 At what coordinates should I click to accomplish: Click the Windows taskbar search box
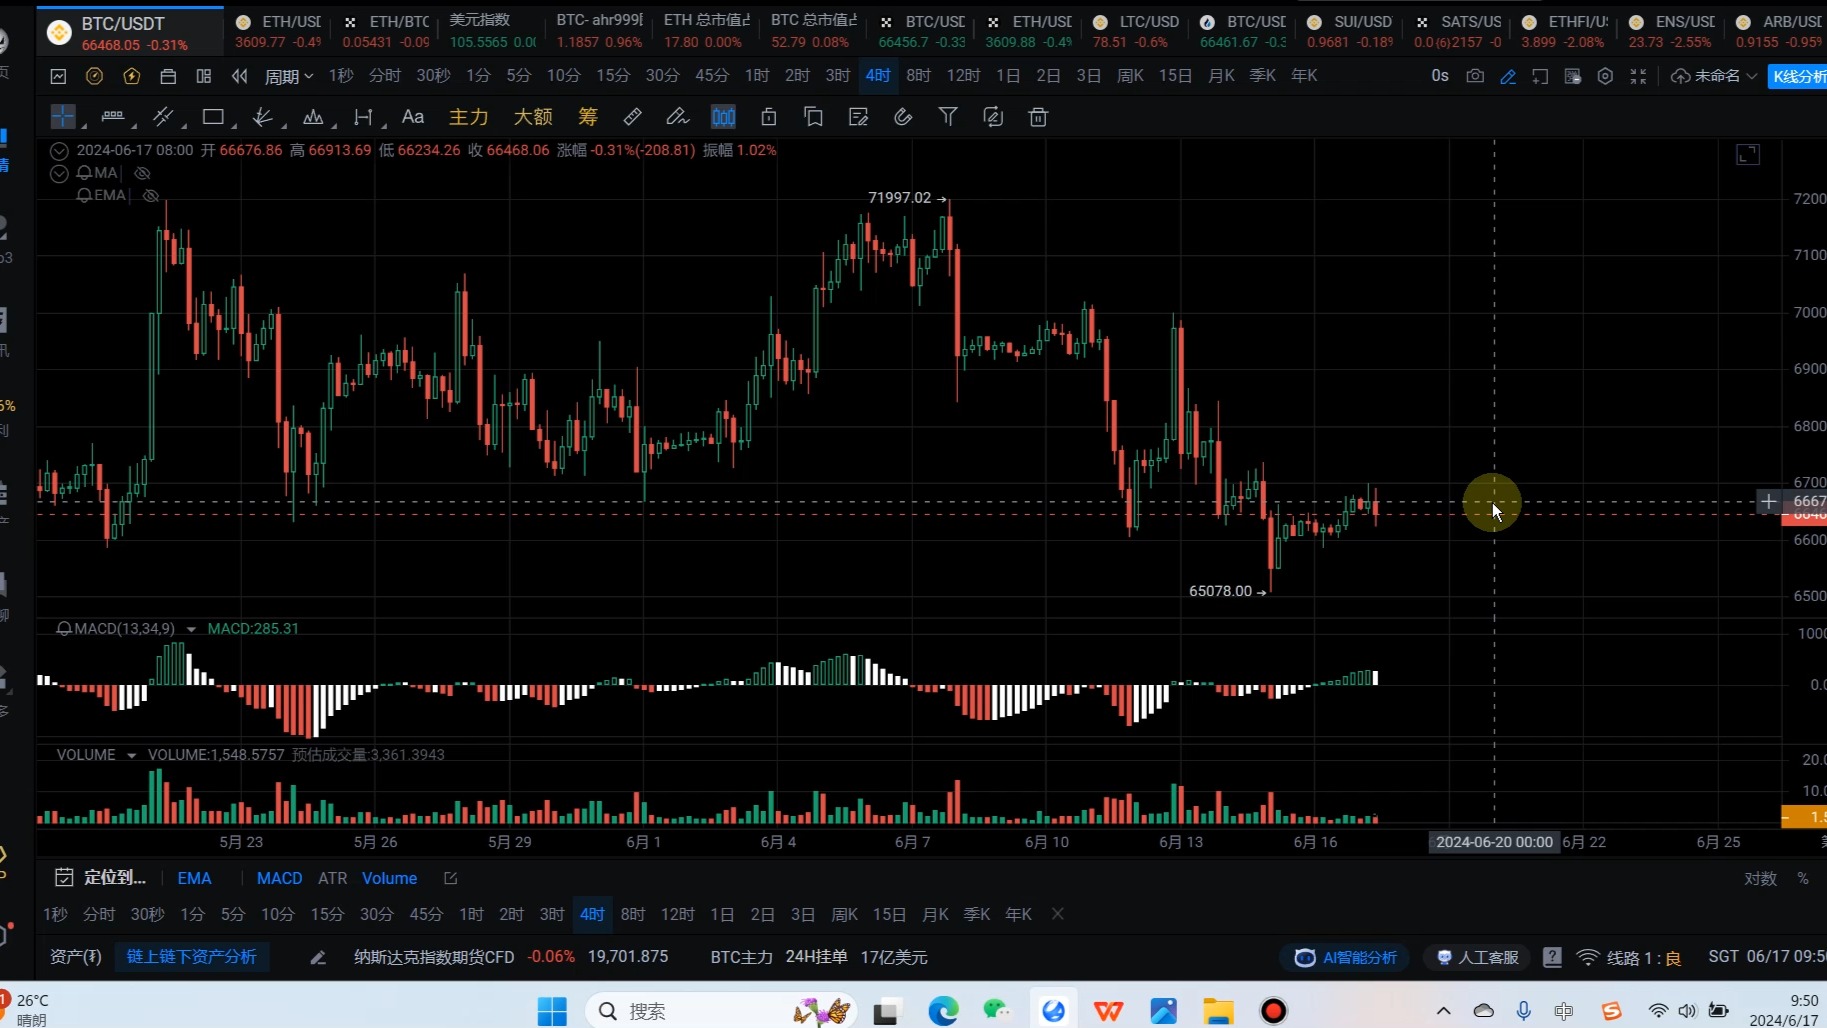click(x=721, y=1011)
